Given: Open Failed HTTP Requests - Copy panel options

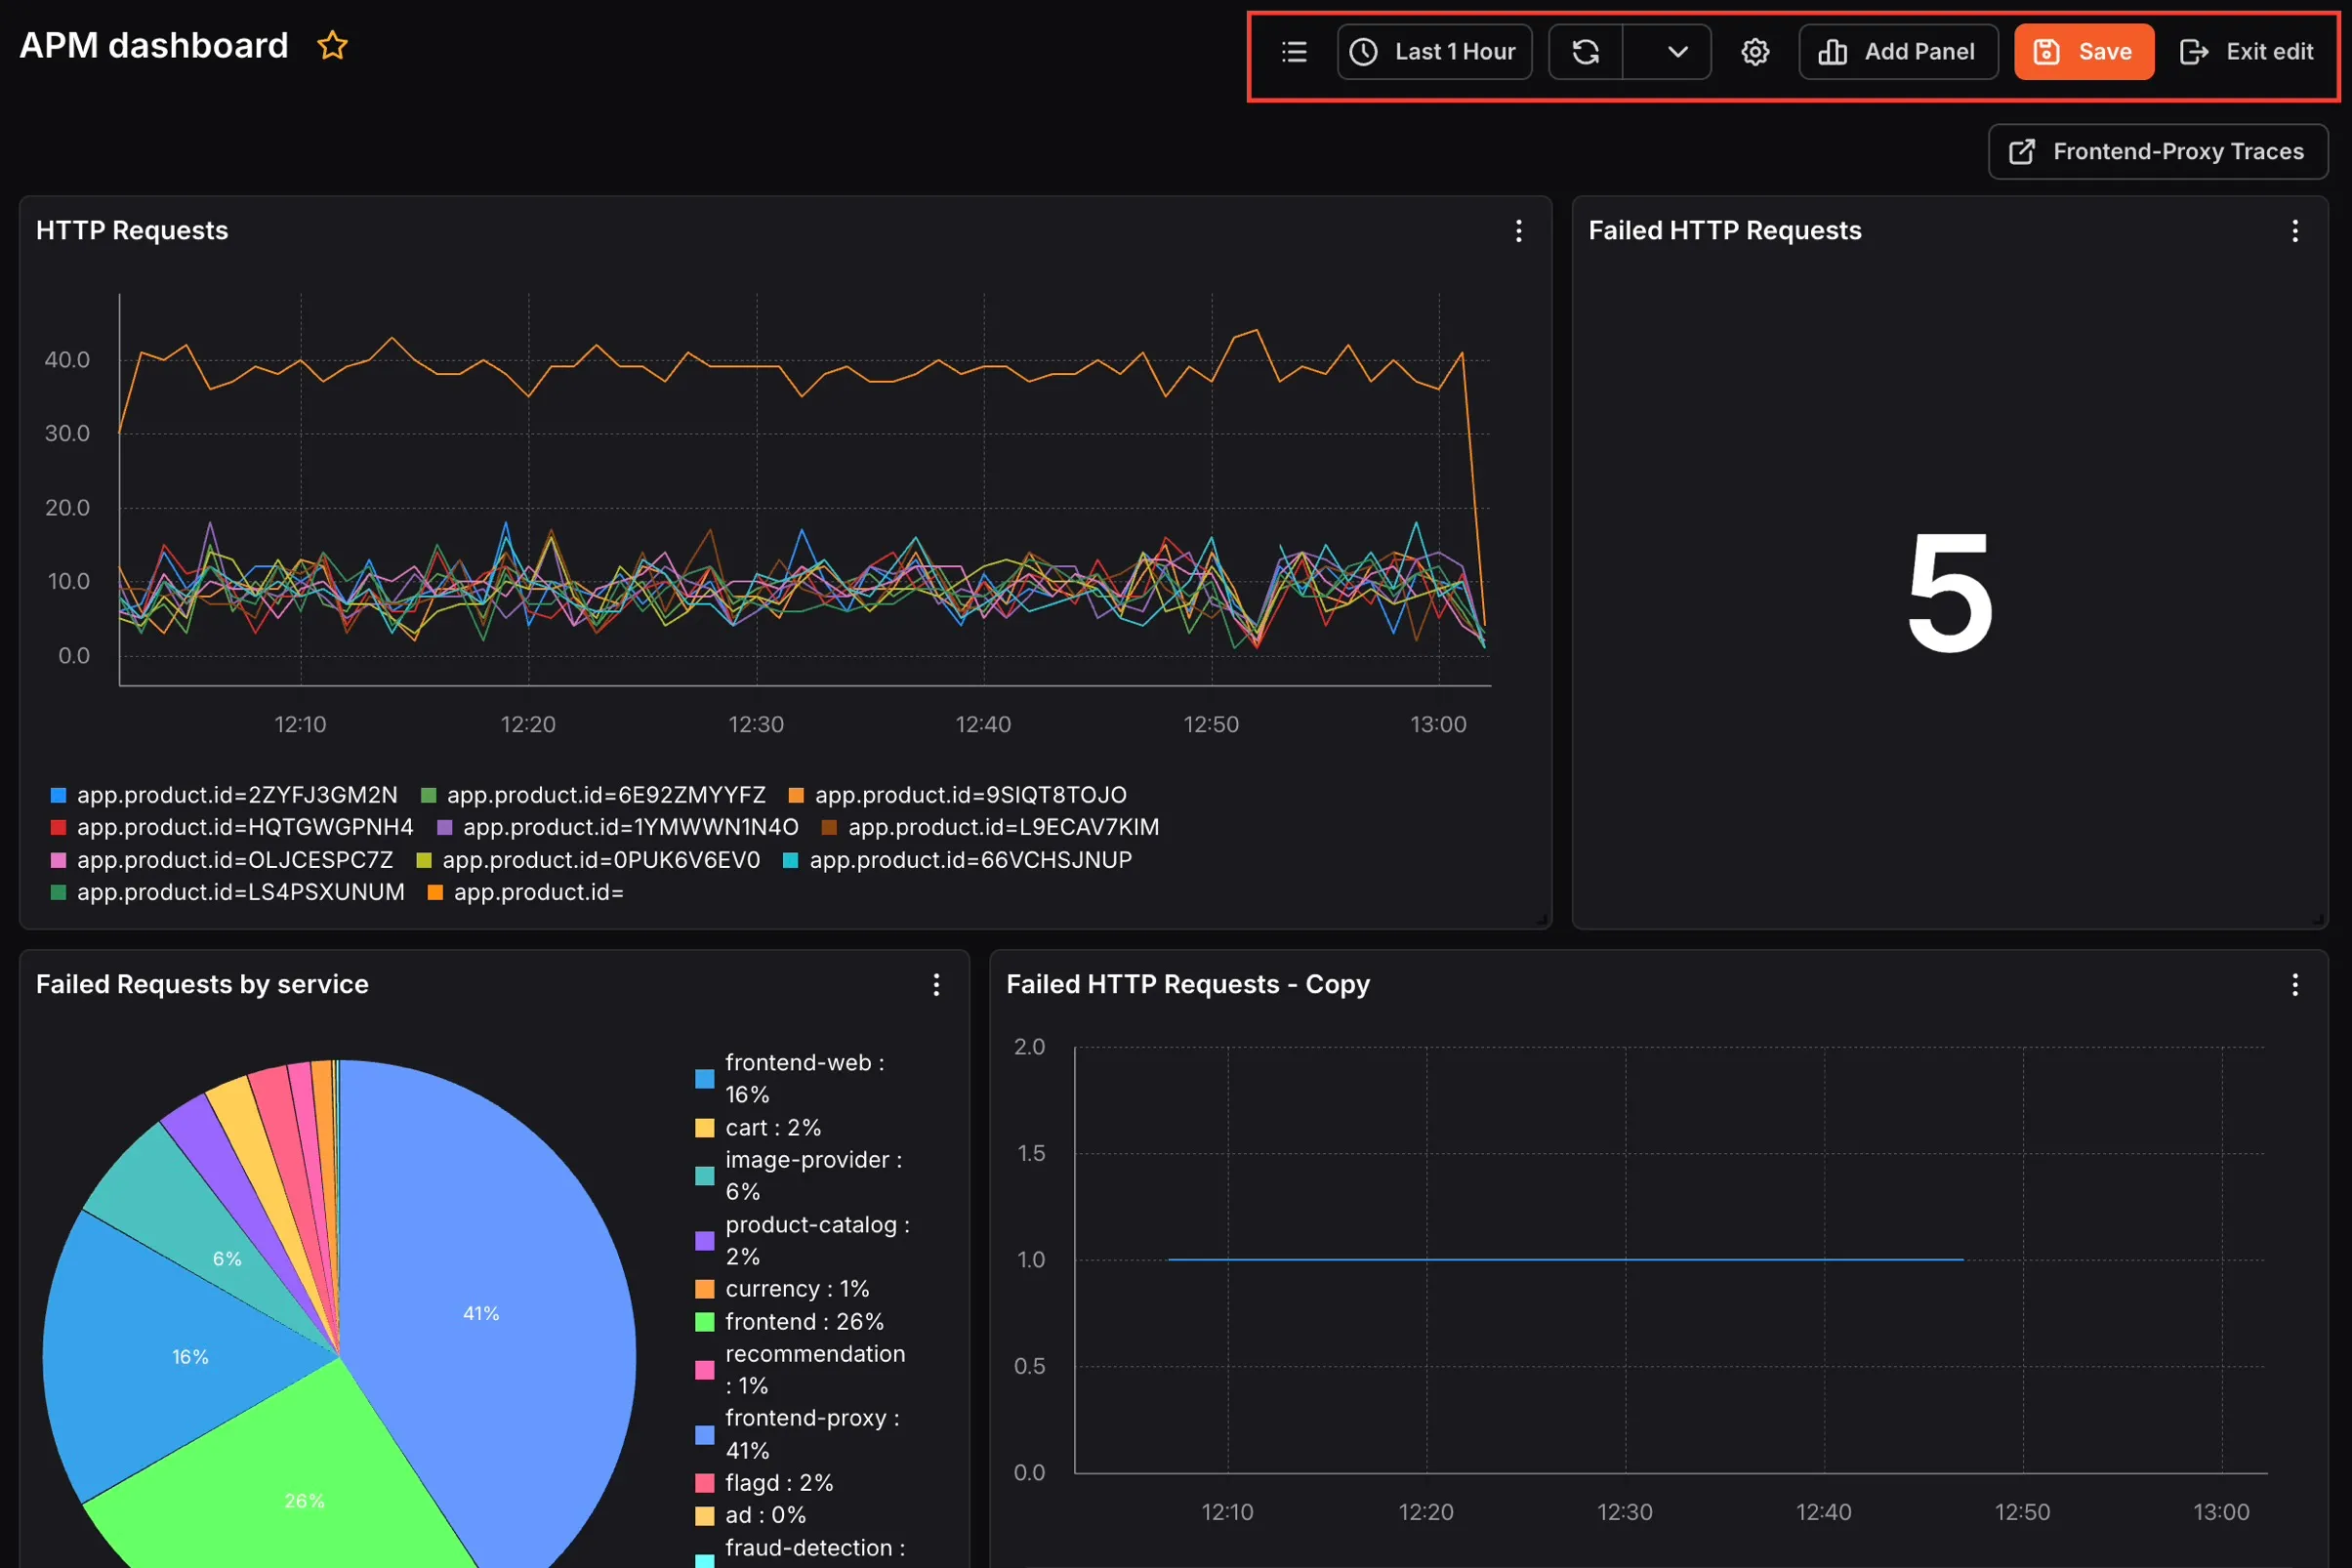Looking at the screenshot, I should pos(2294,985).
